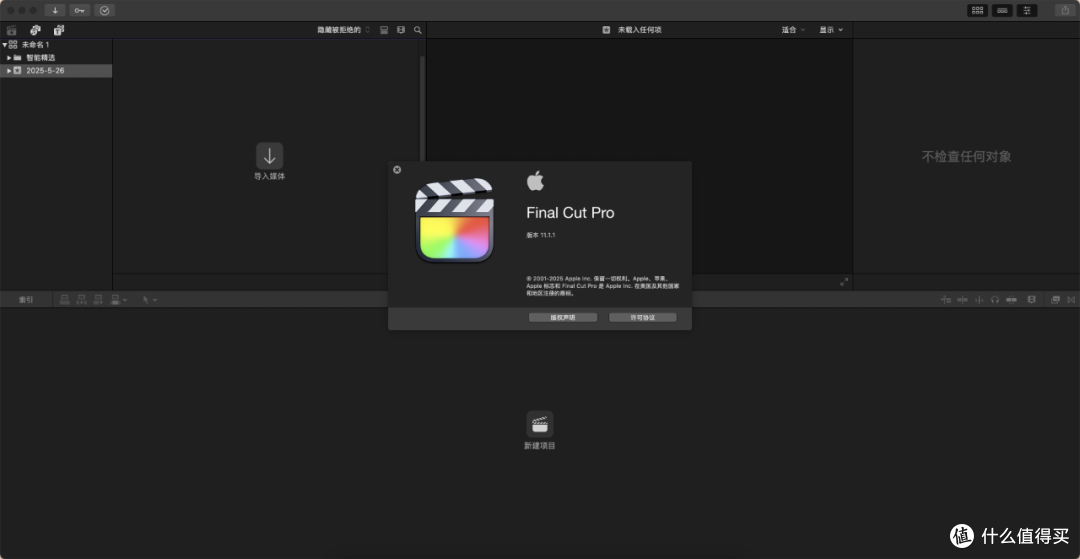Image resolution: width=1080 pixels, height=559 pixels.
Task: Open the 适合 zoom dropdown in viewer
Action: pos(793,30)
